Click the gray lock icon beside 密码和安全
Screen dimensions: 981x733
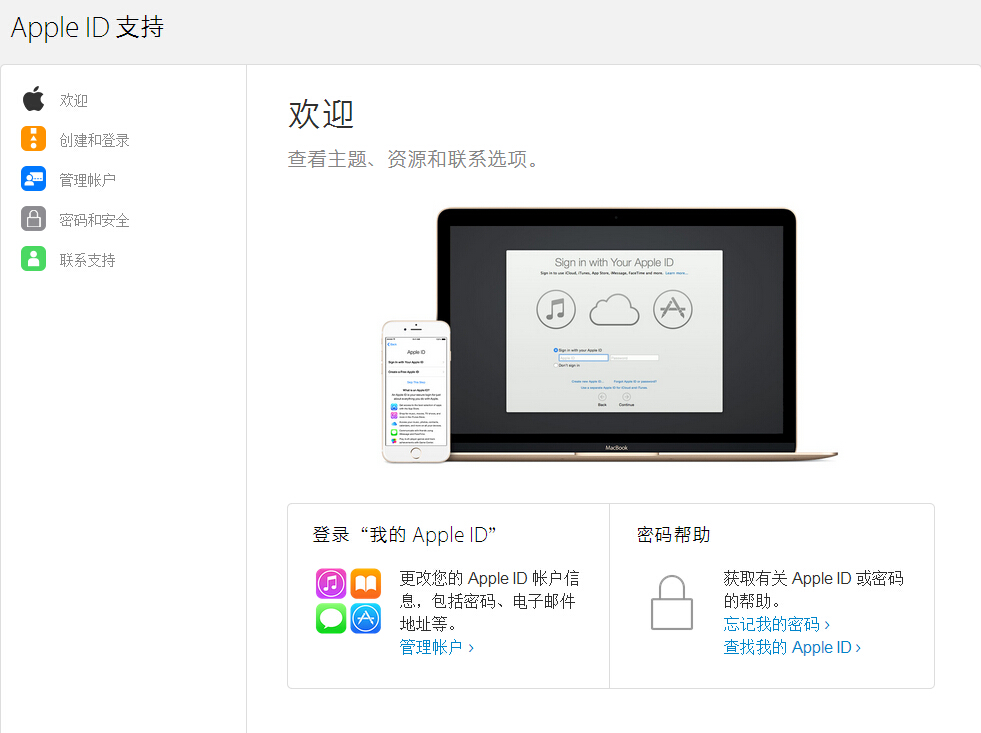click(x=33, y=219)
